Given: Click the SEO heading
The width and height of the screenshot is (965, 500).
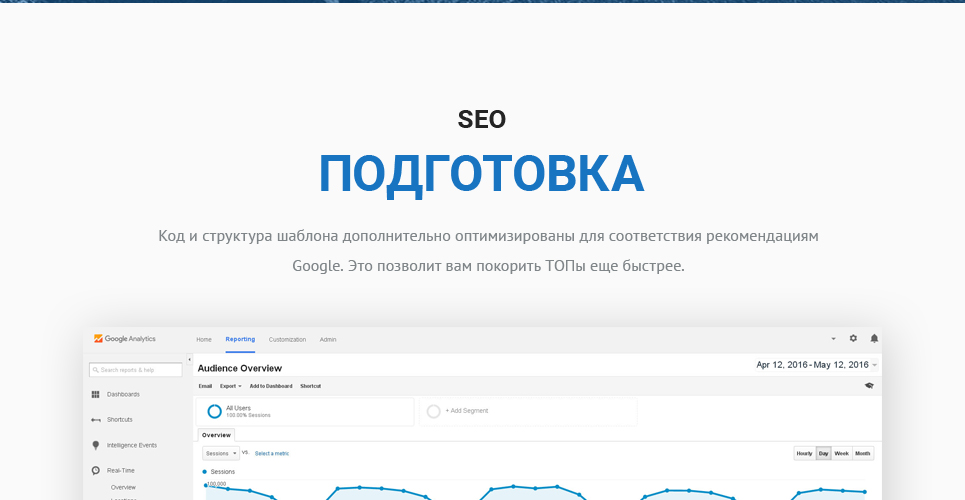Looking at the screenshot, I should click(x=482, y=119).
